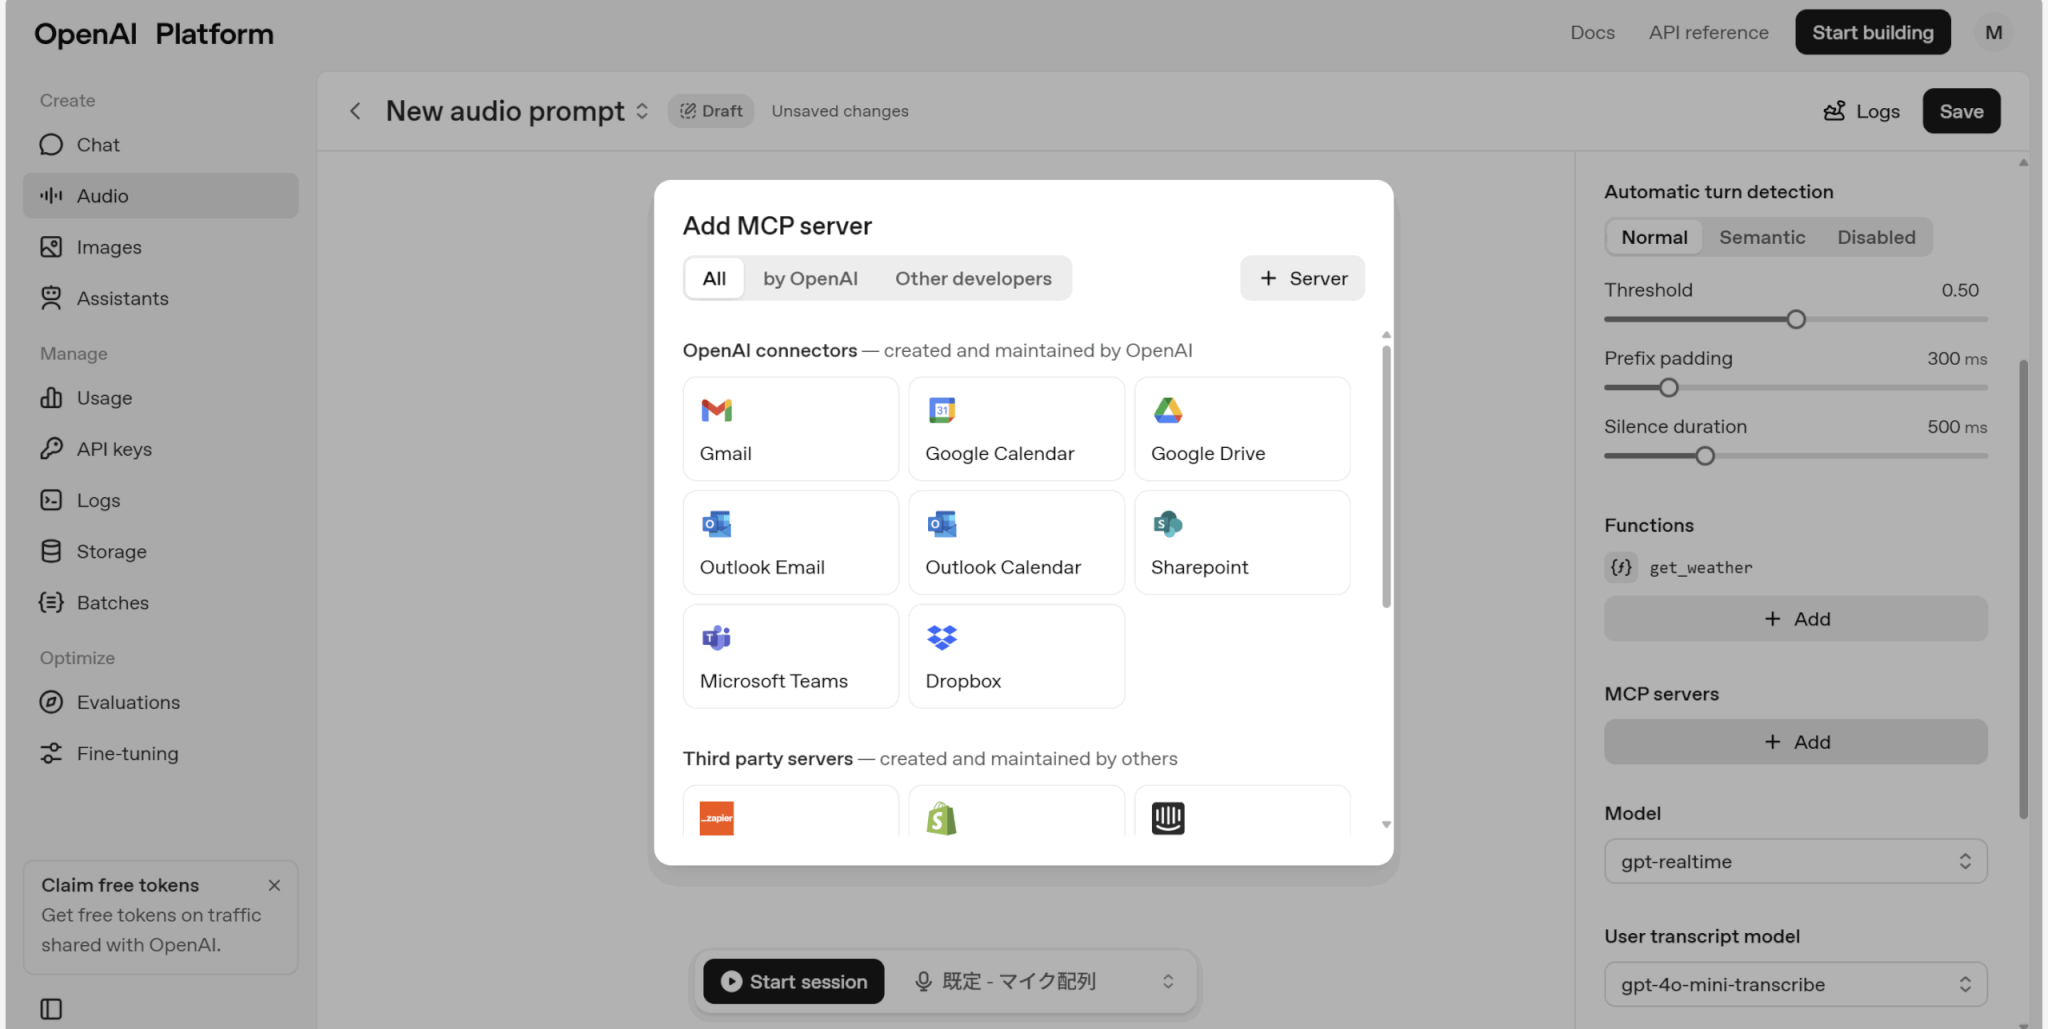This screenshot has height=1029, width=2048.
Task: Pick the Dropbox connector icon
Action: pyautogui.click(x=941, y=638)
